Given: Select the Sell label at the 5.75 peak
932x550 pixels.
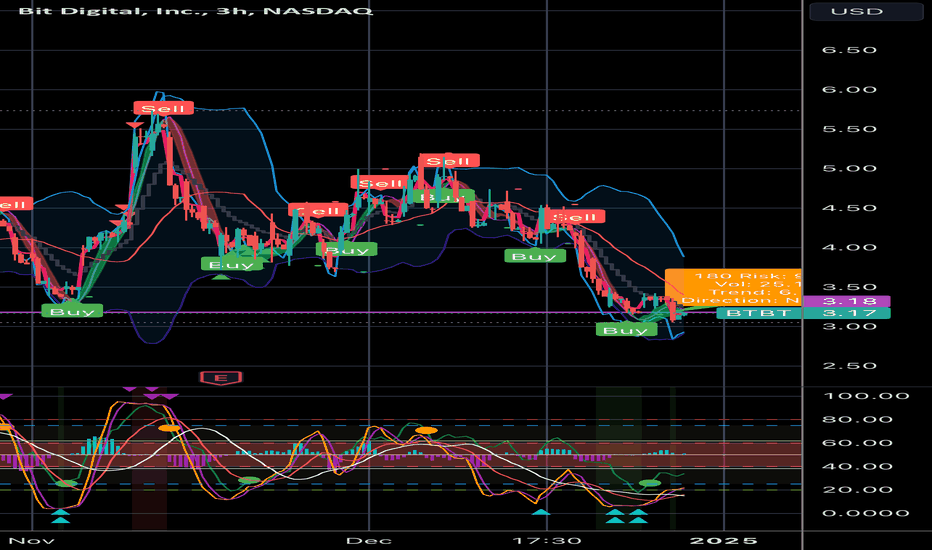Looking at the screenshot, I should point(163,108).
